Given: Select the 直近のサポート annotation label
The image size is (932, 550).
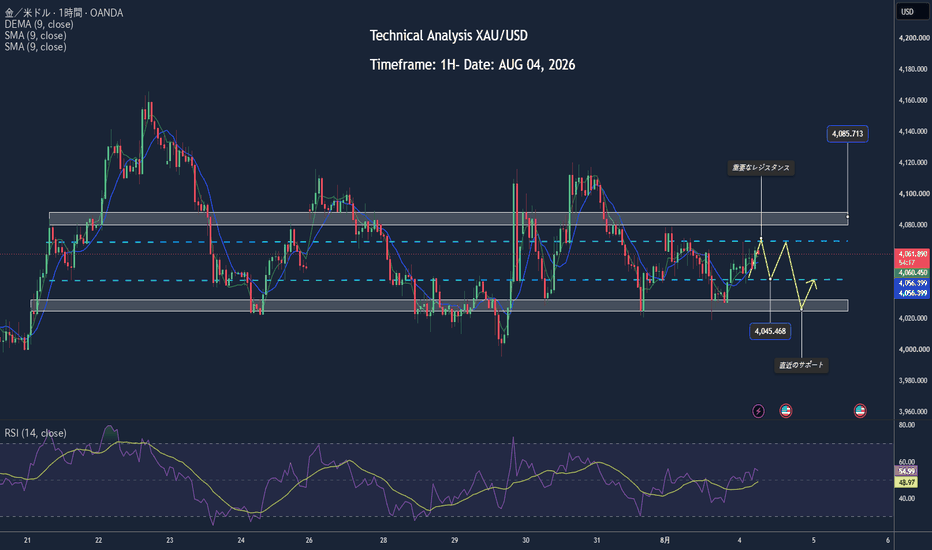Looking at the screenshot, I should [x=801, y=365].
